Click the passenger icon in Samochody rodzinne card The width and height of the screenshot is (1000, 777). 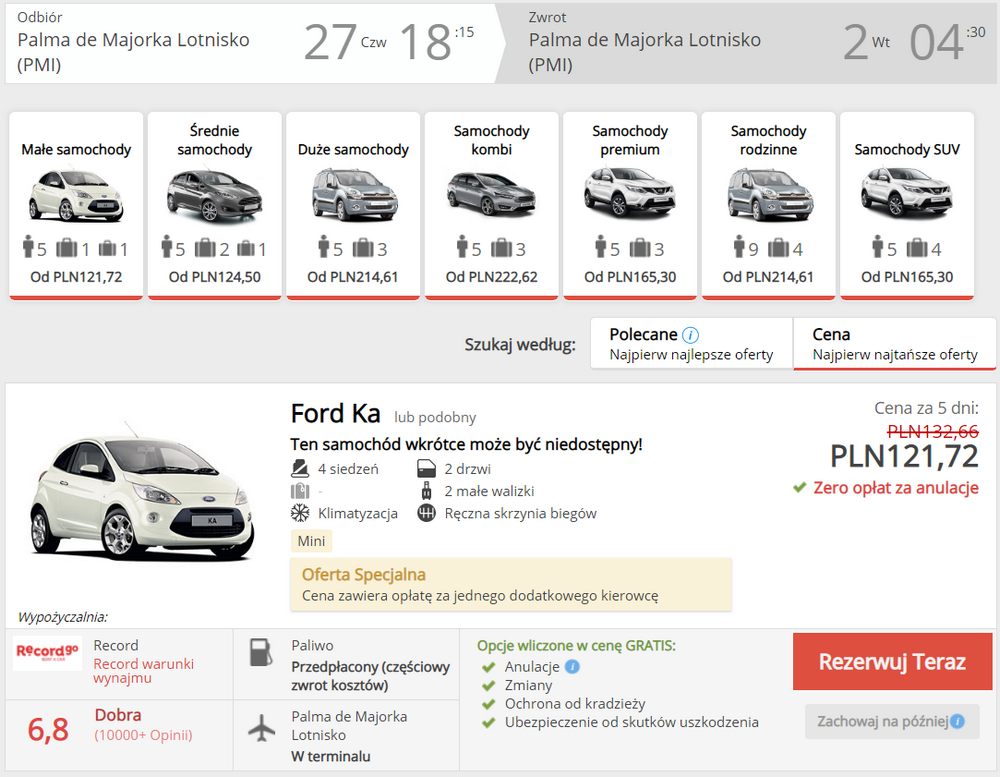pos(739,246)
